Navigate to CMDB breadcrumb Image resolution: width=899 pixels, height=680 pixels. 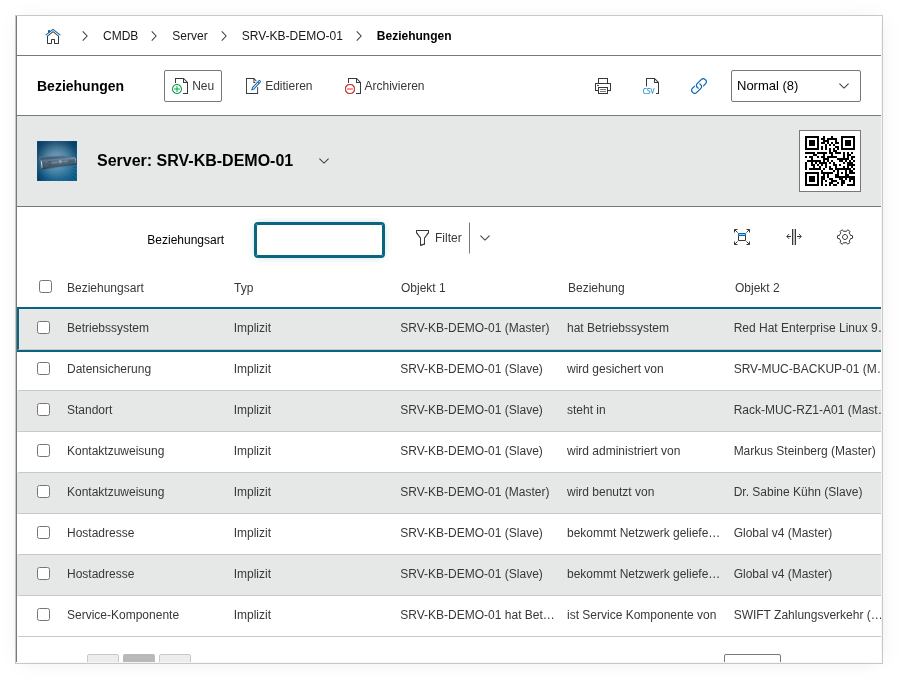pos(120,36)
